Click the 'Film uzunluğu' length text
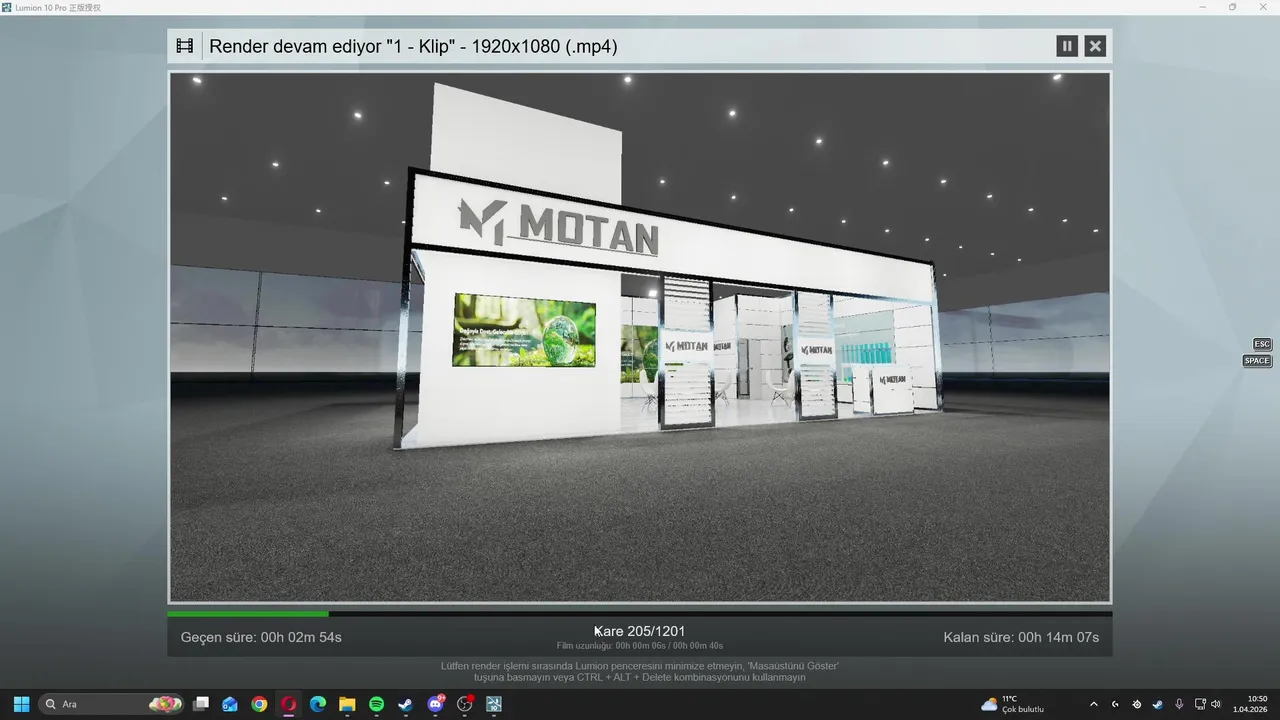Viewport: 1280px width, 720px height. coord(640,646)
